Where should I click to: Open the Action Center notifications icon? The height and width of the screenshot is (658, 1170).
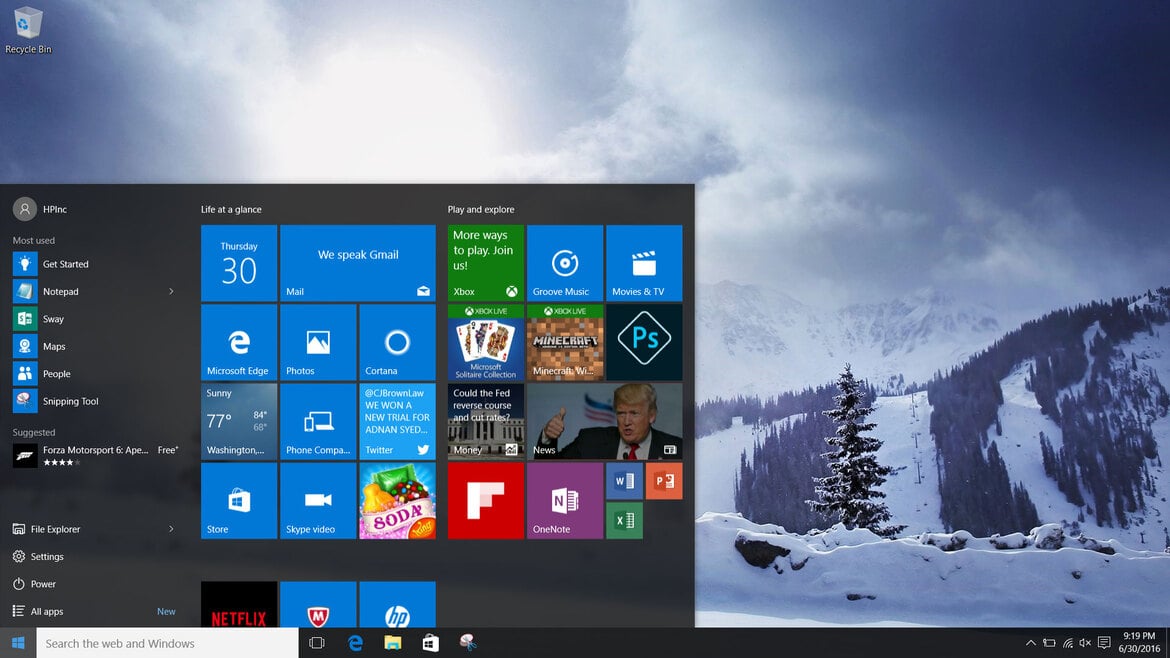click(1104, 643)
